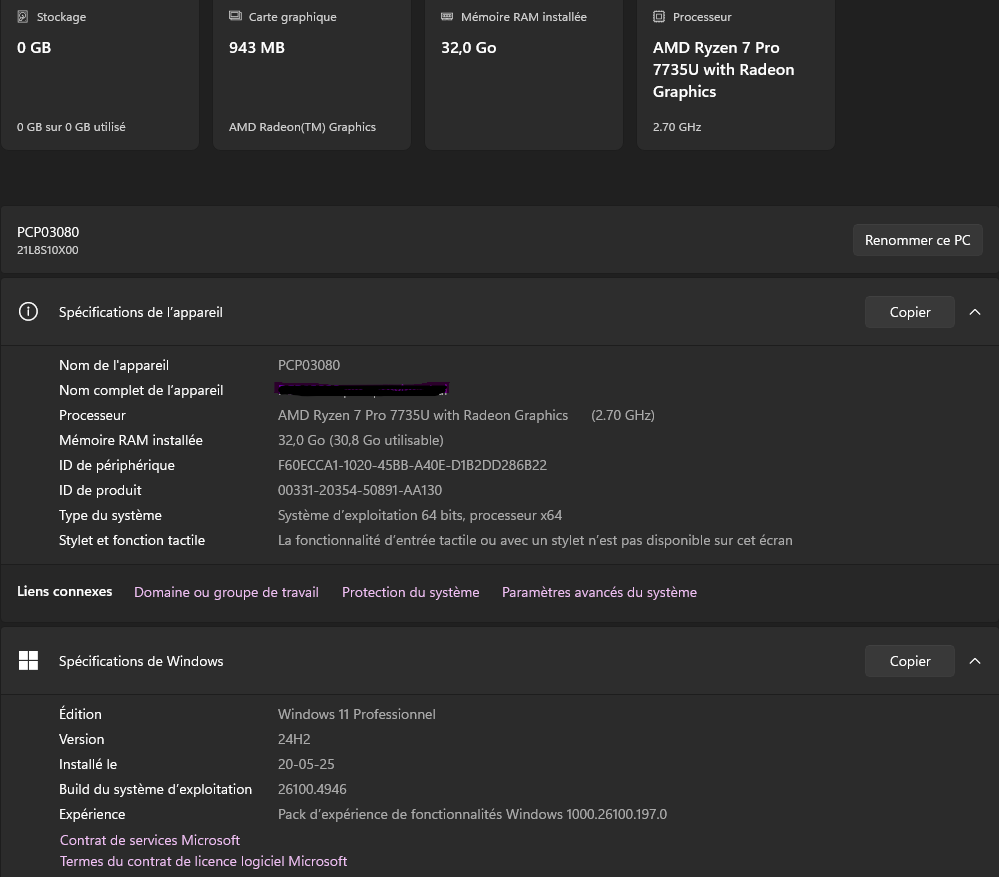Click the PCP03080 title above model 21L8S10X00
Viewport: 999px width, 877px height.
pyautogui.click(x=48, y=232)
